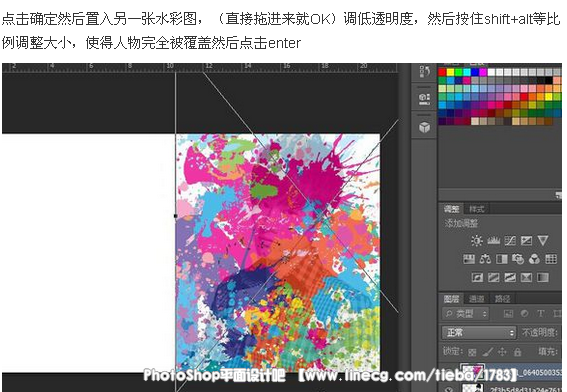Lock all layer attributes (padlock icon)
Image resolution: width=567 pixels, height=392 pixels.
pyautogui.click(x=517, y=351)
